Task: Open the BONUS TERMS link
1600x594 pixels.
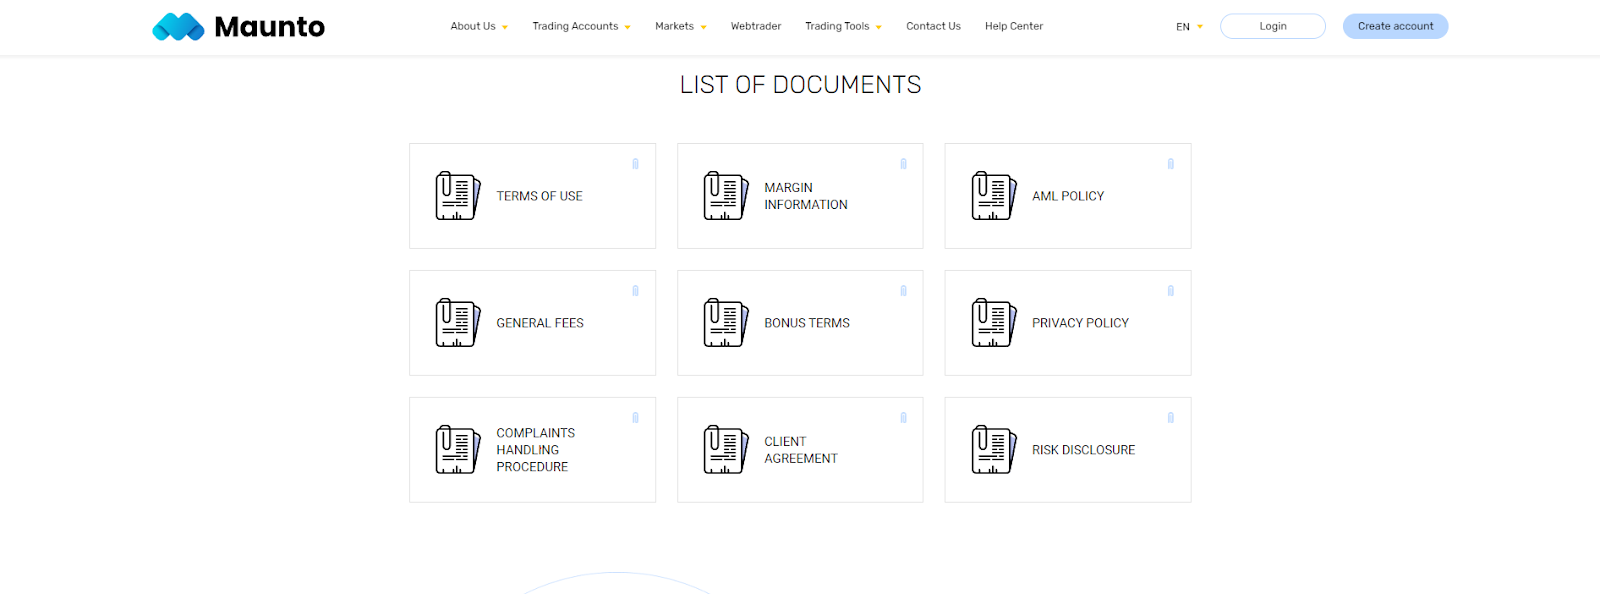Action: point(807,323)
